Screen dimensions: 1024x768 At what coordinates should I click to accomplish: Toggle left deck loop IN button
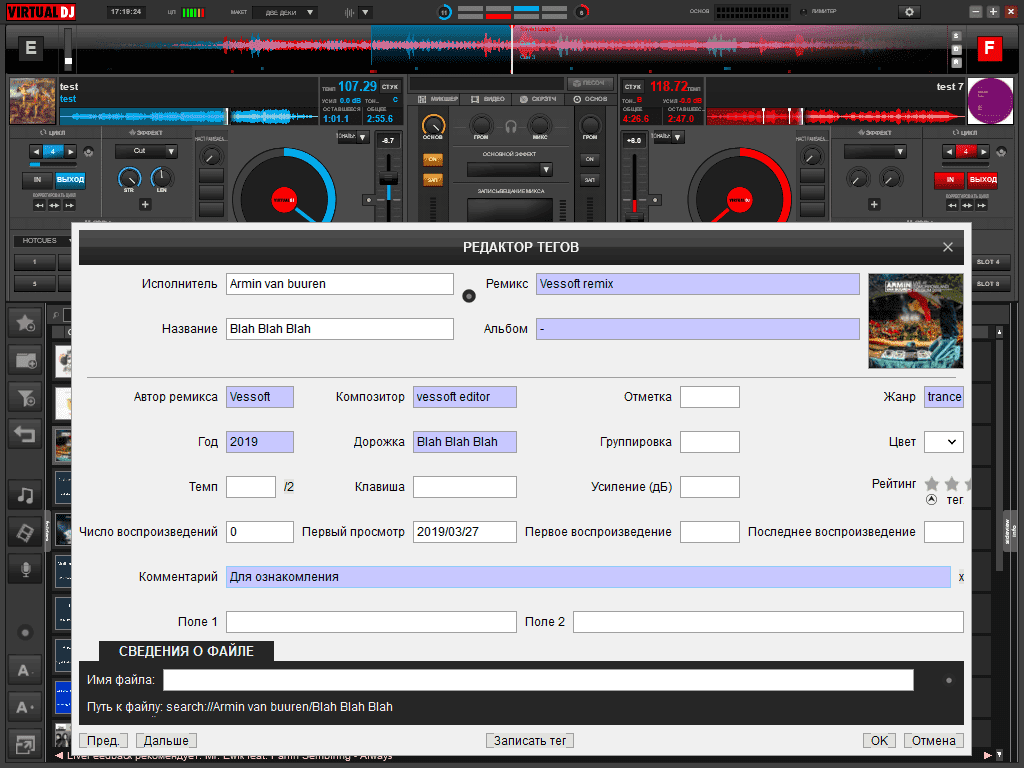click(37, 180)
